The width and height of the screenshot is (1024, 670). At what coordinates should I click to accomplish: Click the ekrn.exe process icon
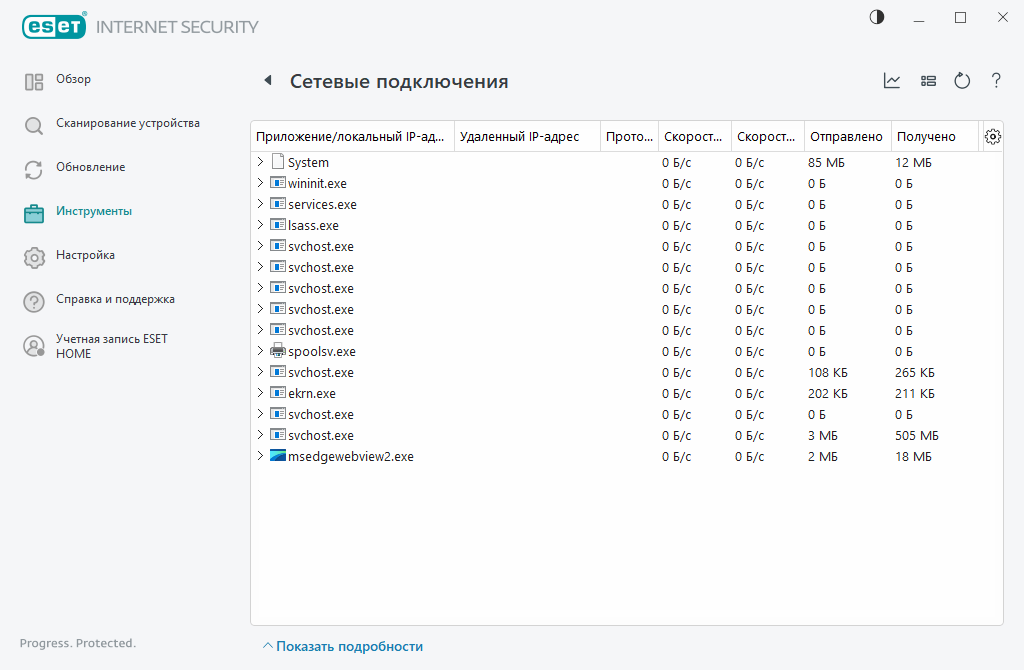pyautogui.click(x=278, y=392)
